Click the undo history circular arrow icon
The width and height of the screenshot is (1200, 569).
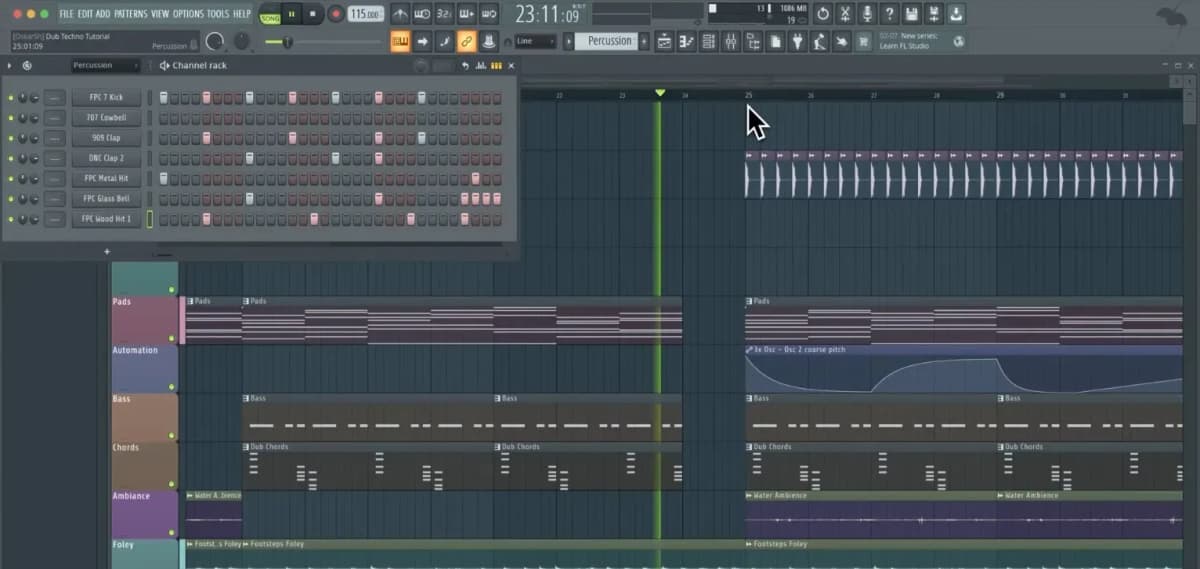point(822,14)
